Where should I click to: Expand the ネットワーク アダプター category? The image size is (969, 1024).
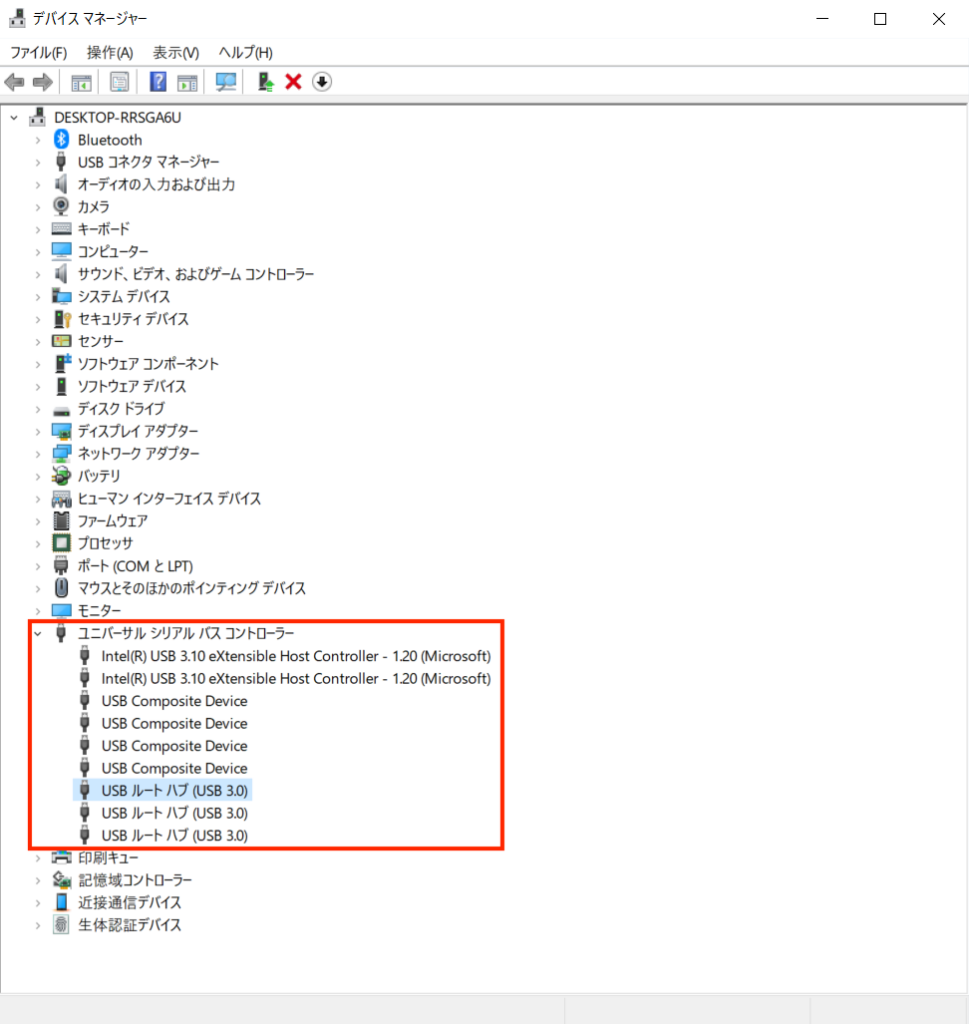coord(38,454)
